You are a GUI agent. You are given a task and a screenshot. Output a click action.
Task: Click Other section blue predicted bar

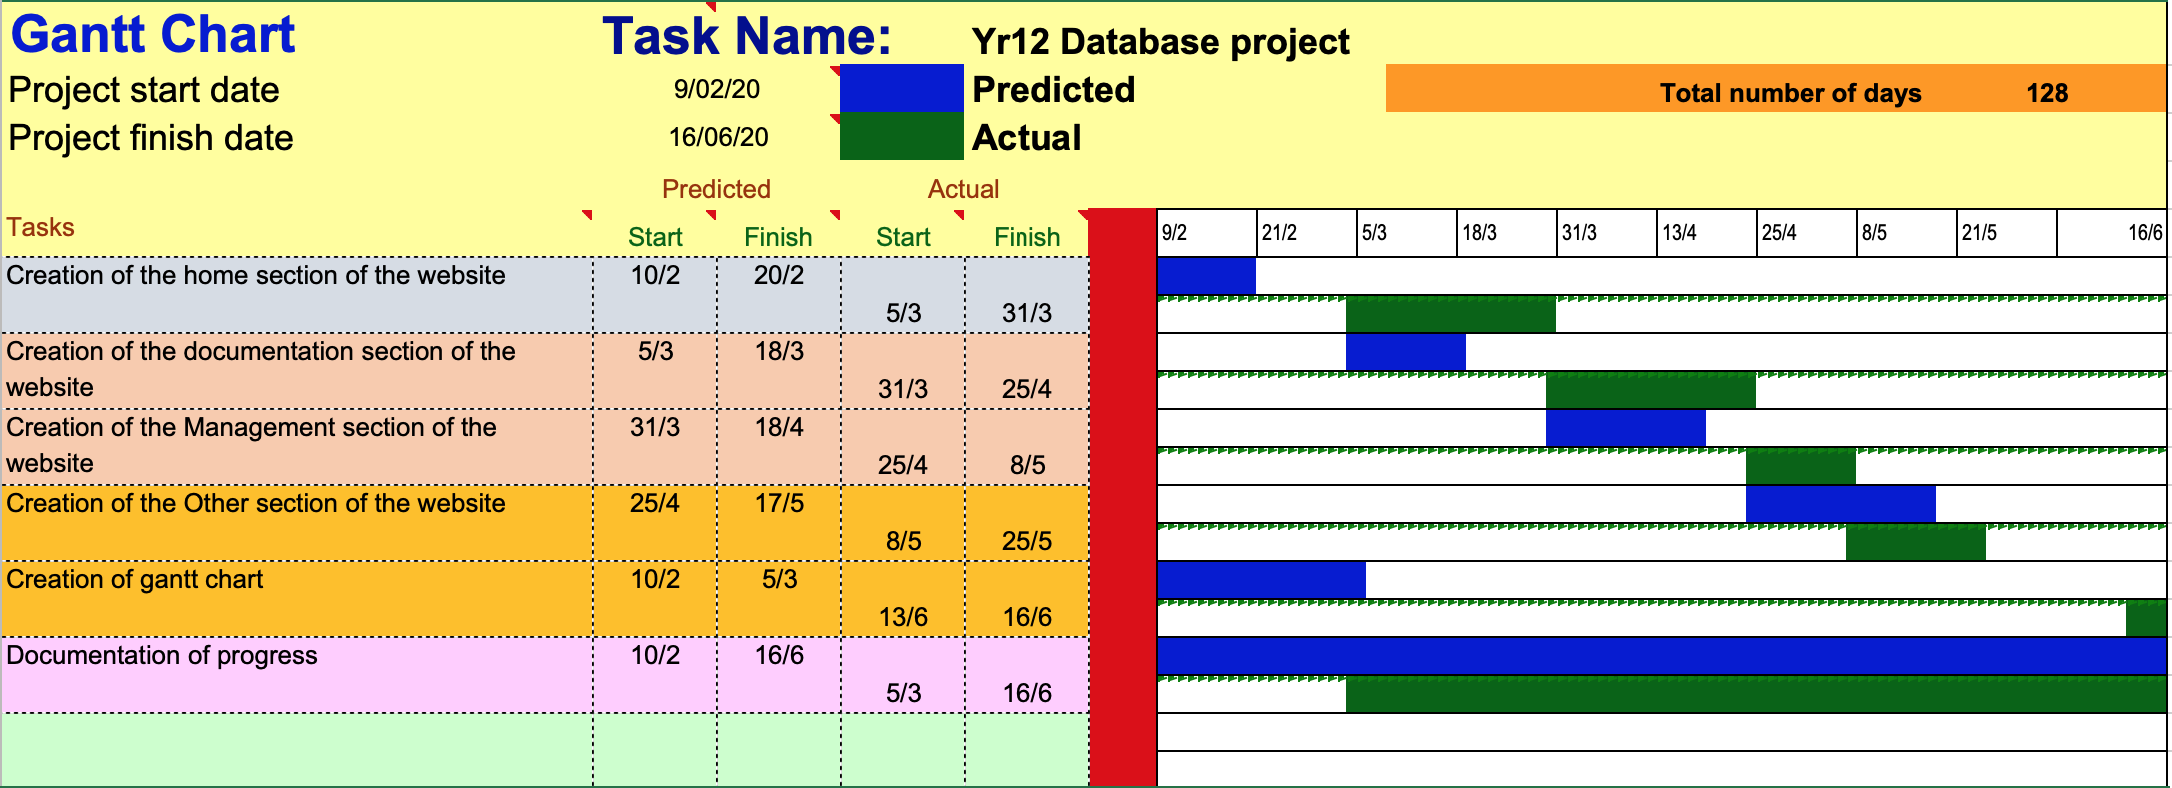point(1841,504)
